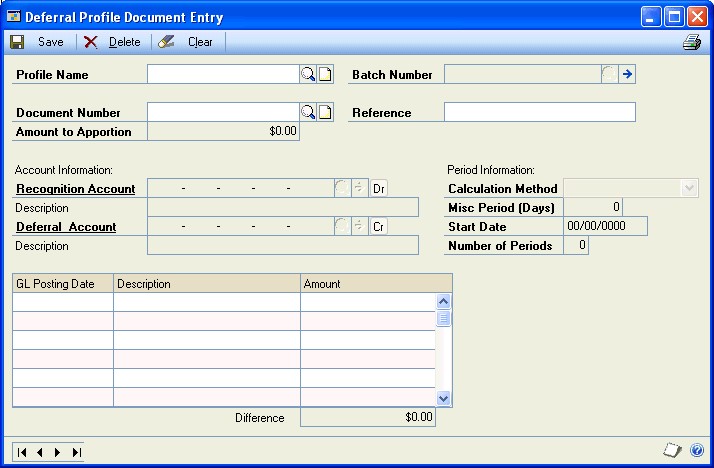Click the Number of Periods field
Screen dimensions: 714x468
(x=576, y=245)
